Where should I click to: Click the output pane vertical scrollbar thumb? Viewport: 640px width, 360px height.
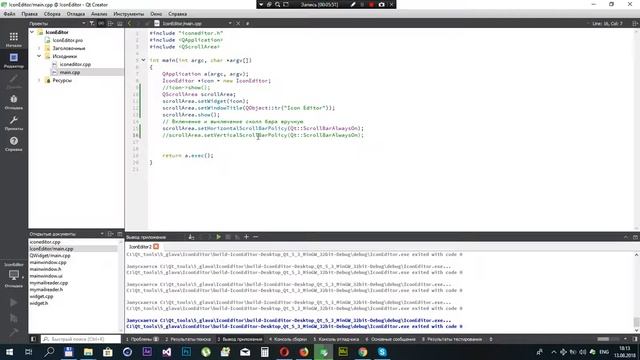coord(636,322)
